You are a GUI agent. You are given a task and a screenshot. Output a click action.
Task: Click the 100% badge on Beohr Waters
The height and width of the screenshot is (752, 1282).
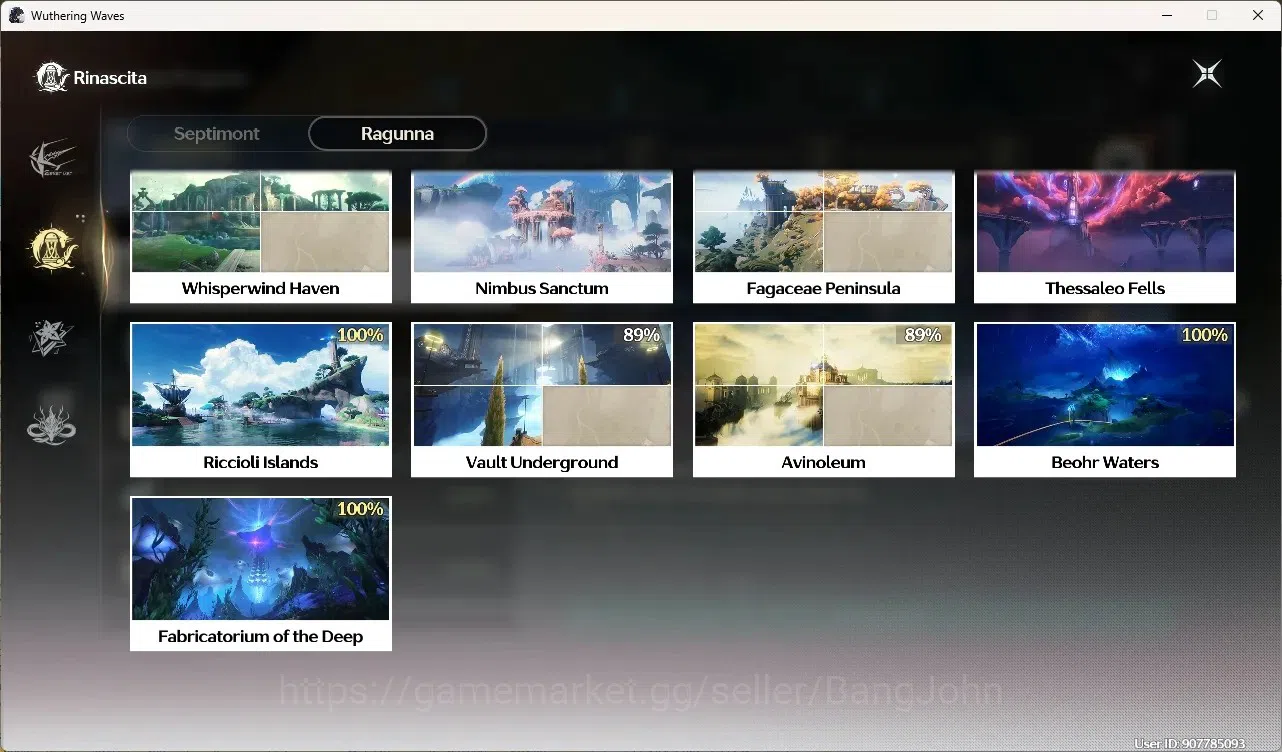pos(1205,335)
